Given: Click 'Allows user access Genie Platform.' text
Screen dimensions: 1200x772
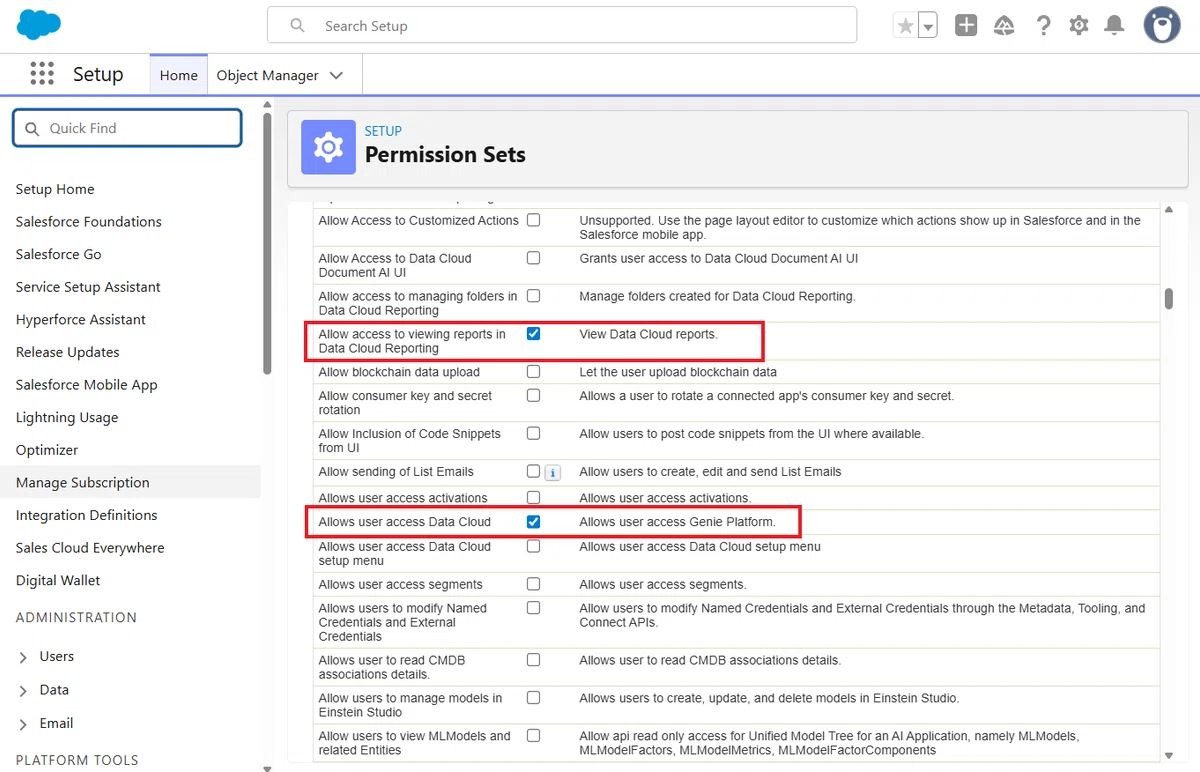Looking at the screenshot, I should point(677,522).
